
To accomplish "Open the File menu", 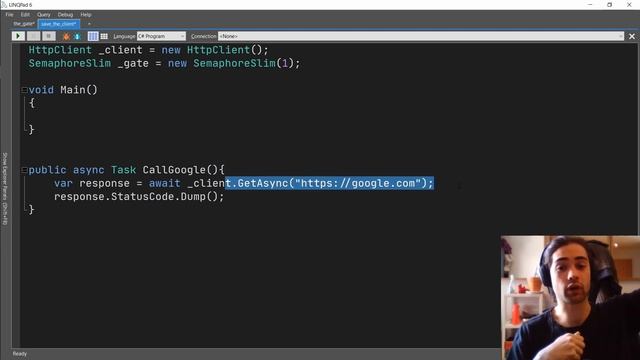I will point(9,15).
